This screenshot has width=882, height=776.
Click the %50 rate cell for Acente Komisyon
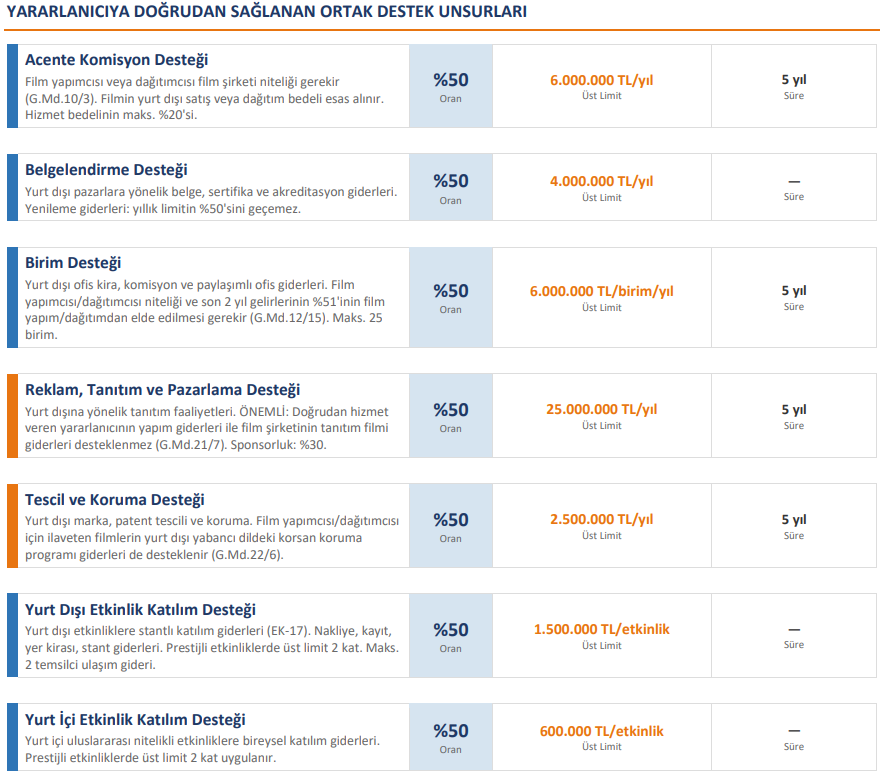coord(450,85)
